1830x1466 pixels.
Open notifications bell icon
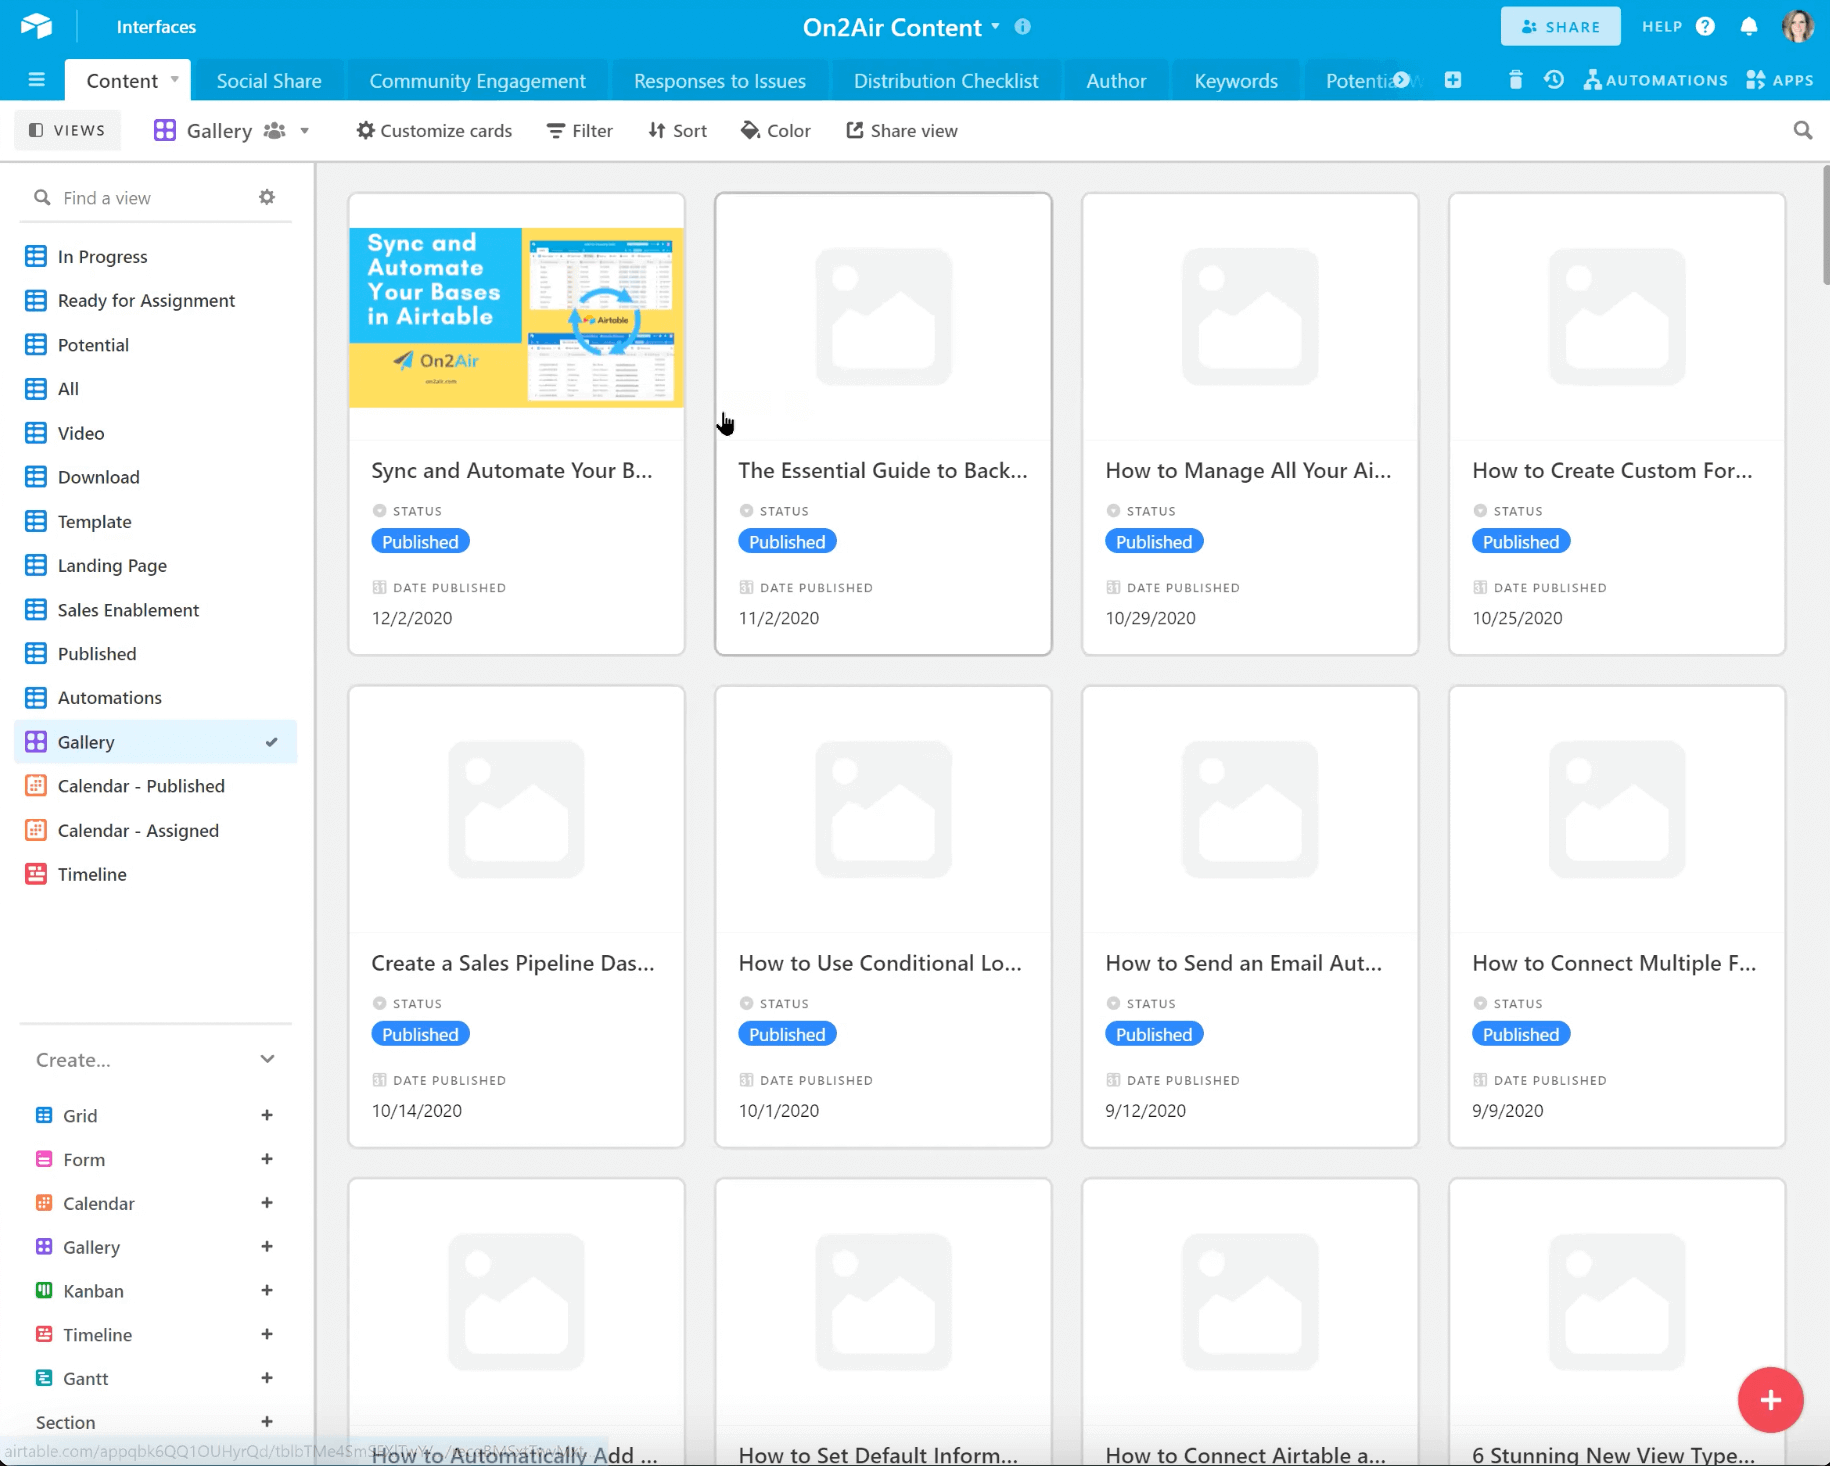click(1749, 27)
